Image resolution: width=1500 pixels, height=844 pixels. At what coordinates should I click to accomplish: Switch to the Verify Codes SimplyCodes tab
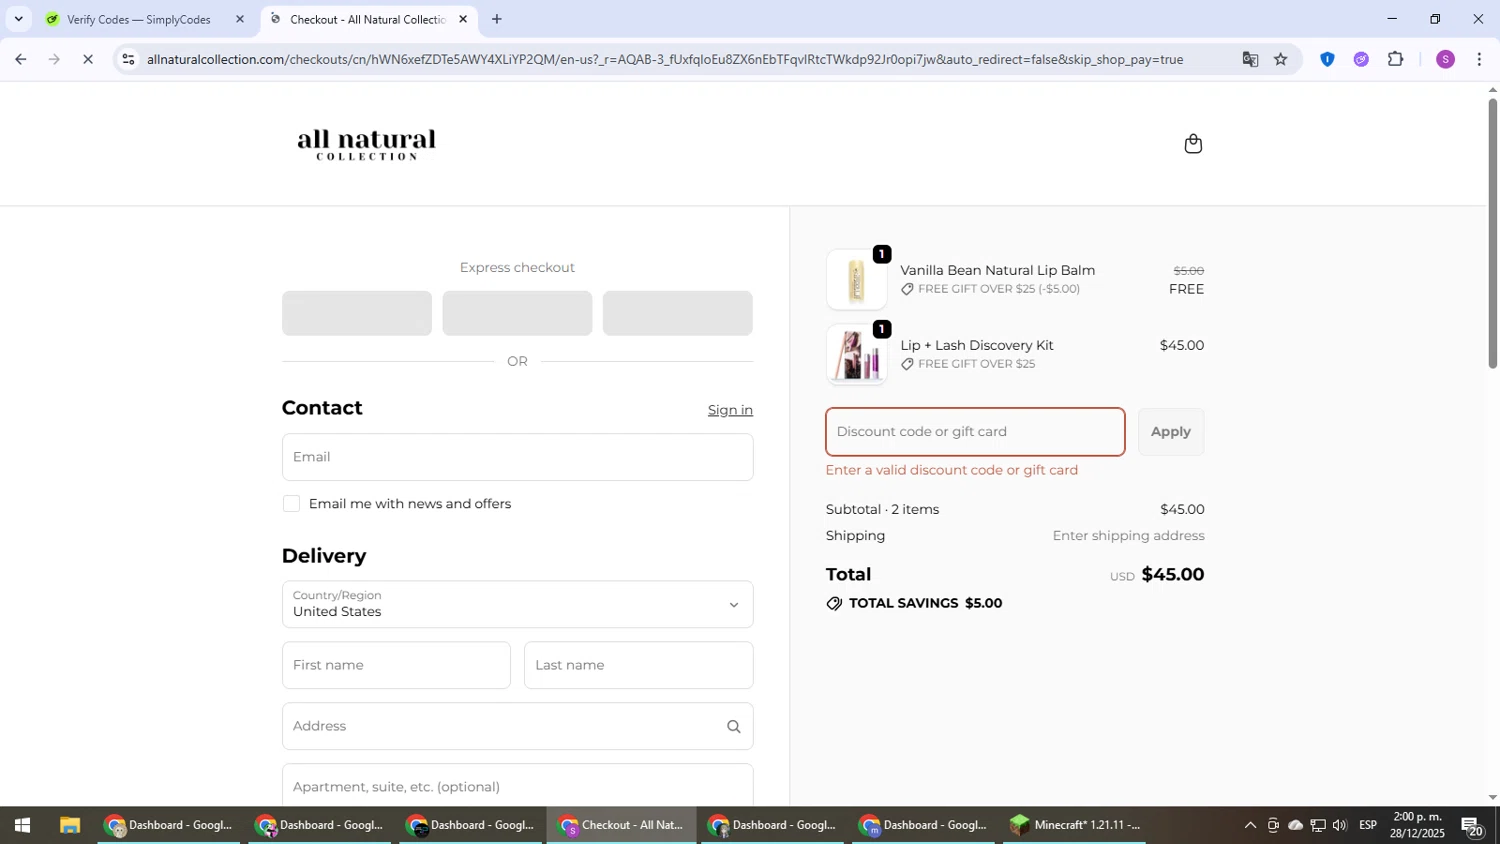[138, 19]
